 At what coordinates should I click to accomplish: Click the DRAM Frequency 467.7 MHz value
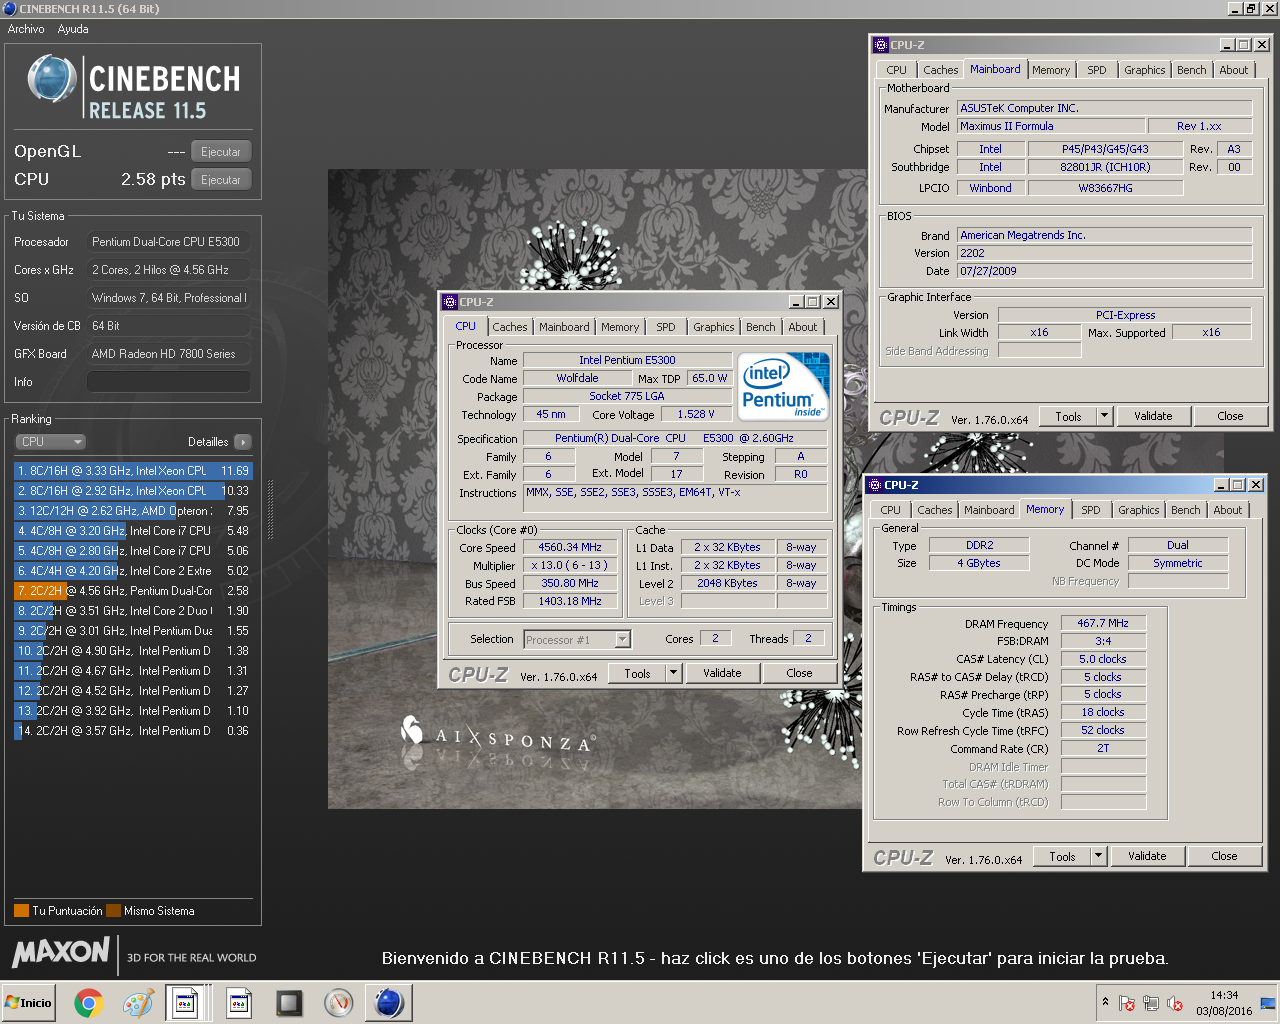(1103, 623)
